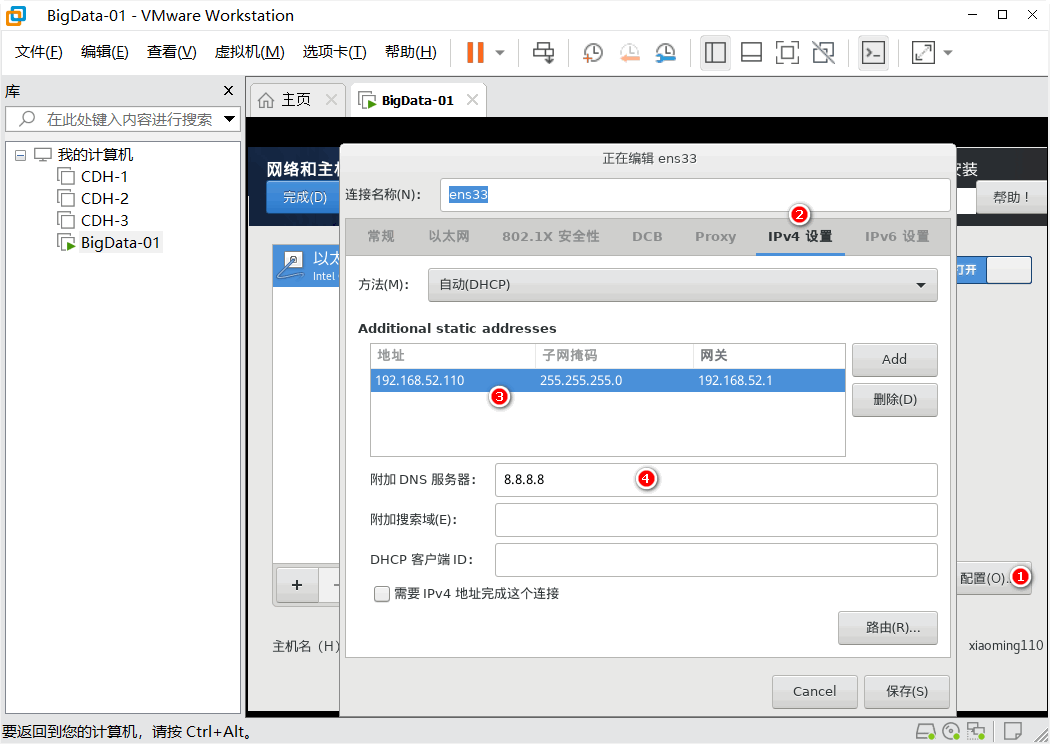Toggle the console view terminal icon
The image size is (1050, 744).
click(873, 52)
